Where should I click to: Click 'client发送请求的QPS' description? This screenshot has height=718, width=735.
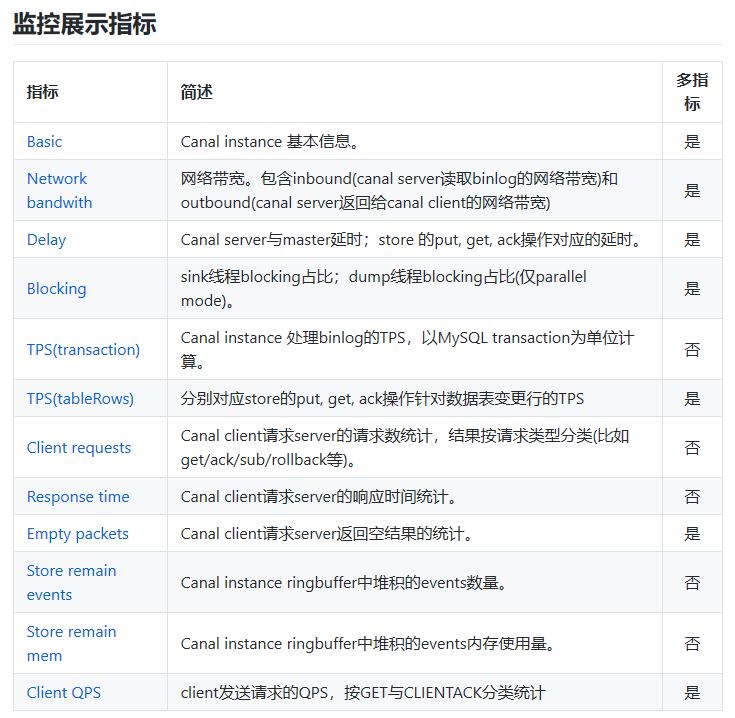pos(363,693)
